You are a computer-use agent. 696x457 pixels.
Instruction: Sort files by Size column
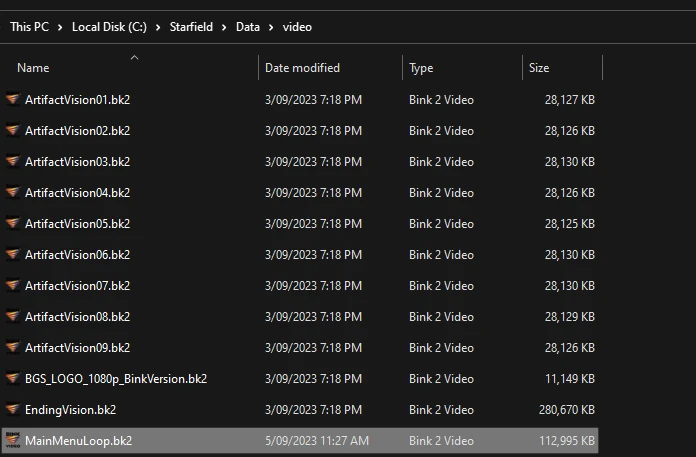pyautogui.click(x=539, y=68)
